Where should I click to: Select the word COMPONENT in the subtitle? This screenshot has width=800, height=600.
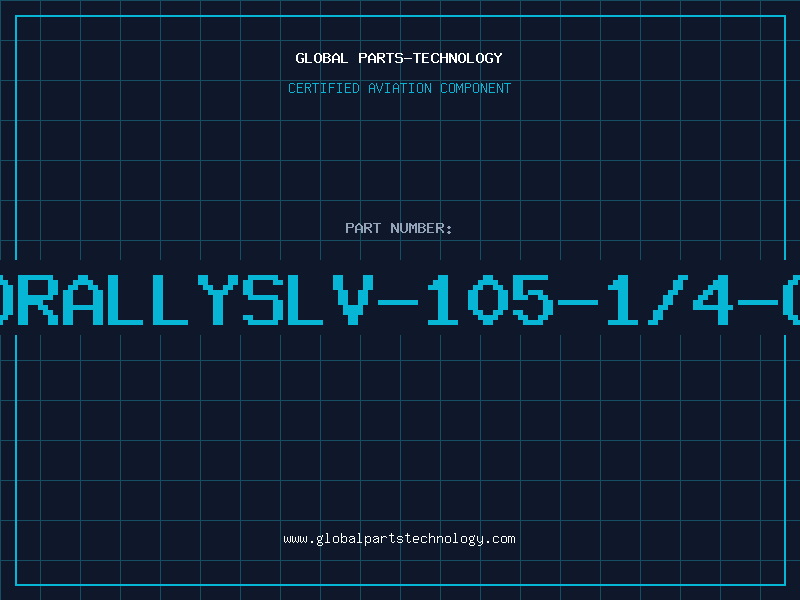pos(476,88)
